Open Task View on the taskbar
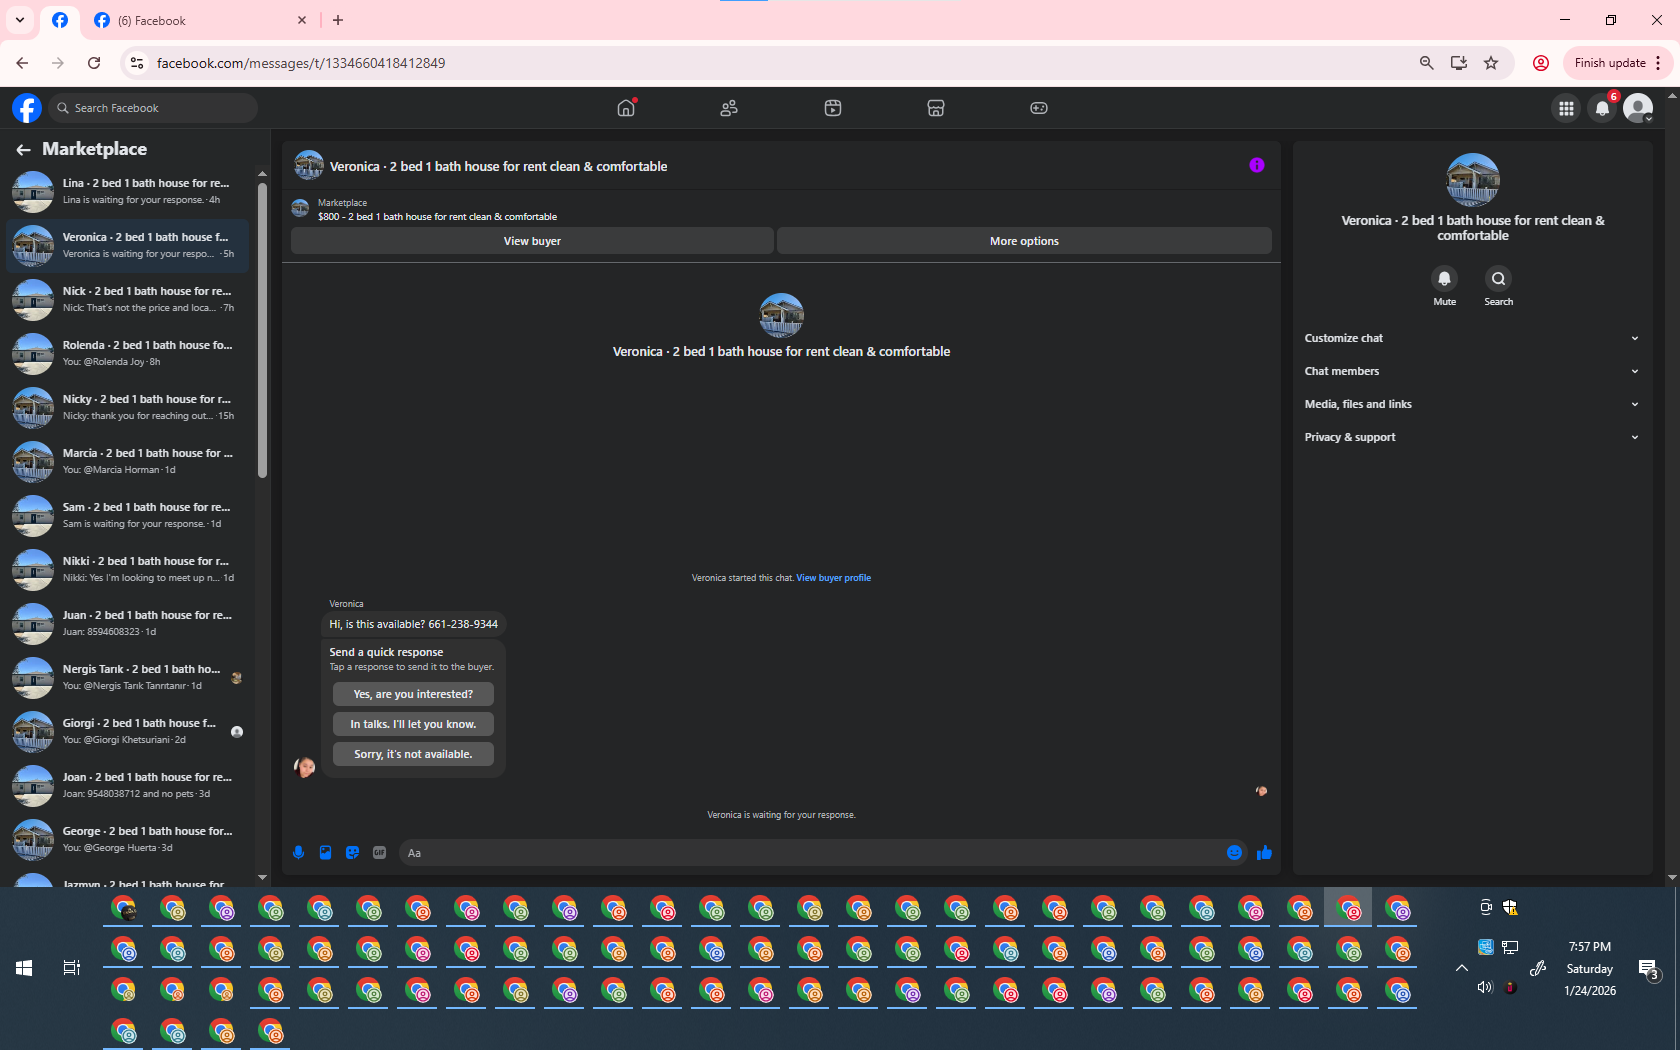Screen dimensions: 1680x1050 pyautogui.click(x=72, y=968)
